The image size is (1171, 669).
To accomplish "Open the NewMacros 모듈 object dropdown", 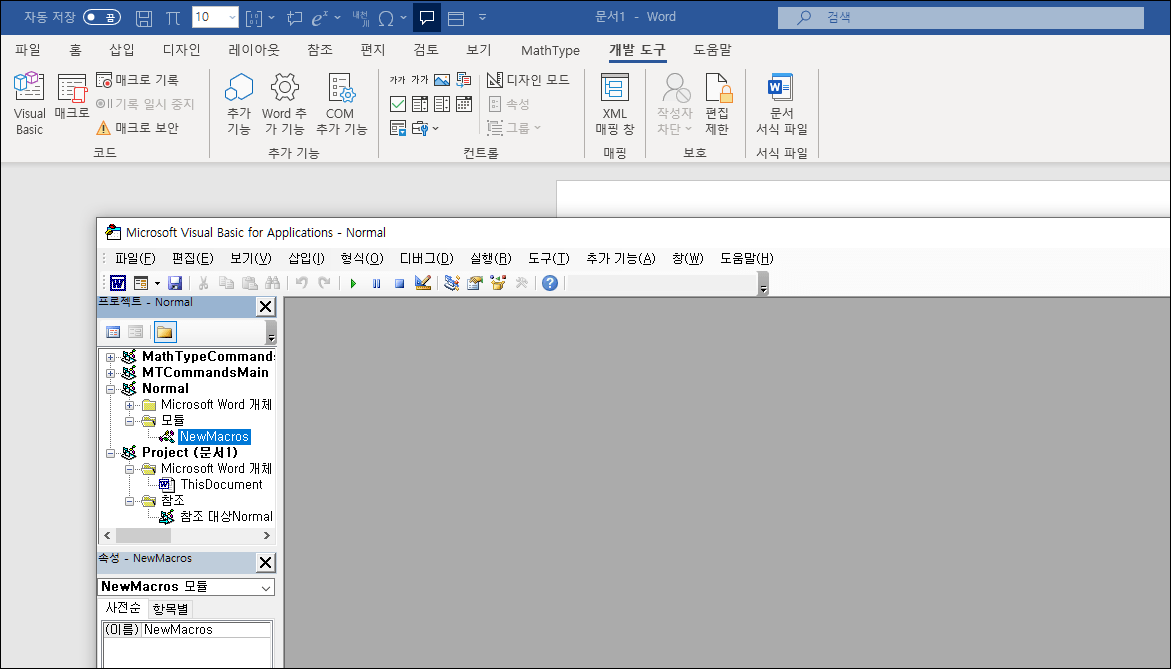I will click(266, 588).
